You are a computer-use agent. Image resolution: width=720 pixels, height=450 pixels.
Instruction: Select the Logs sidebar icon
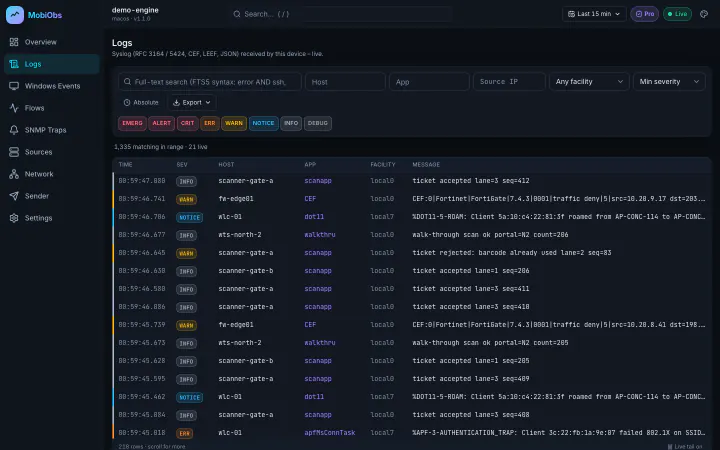14,64
